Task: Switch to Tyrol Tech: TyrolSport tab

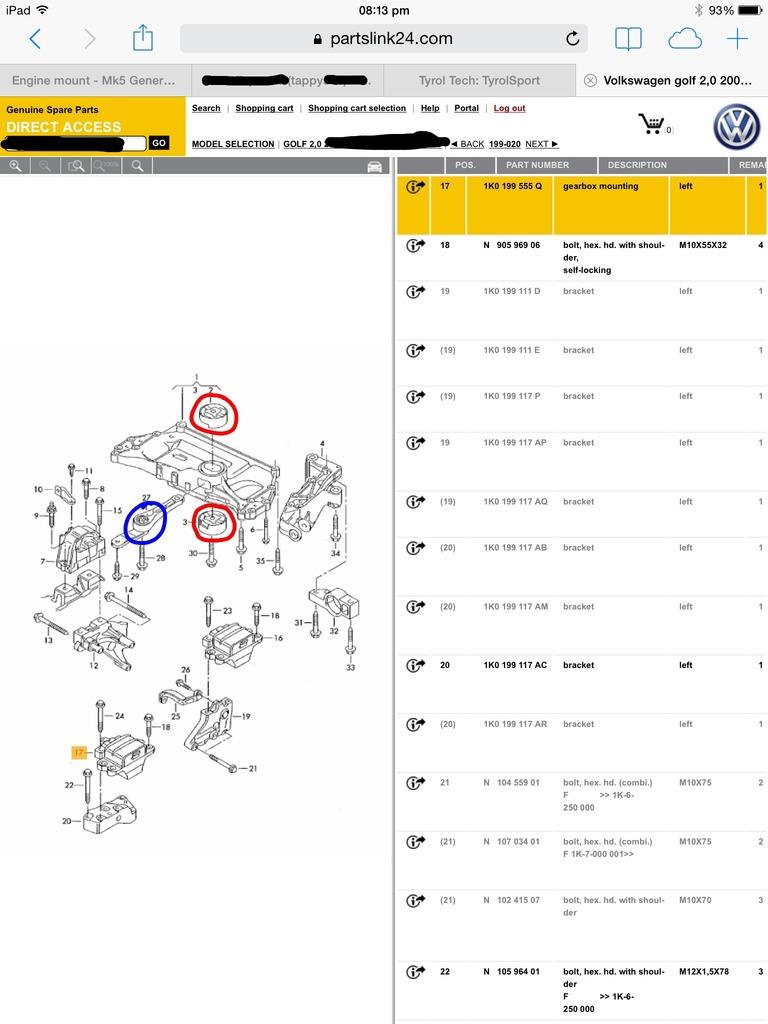Action: pos(479,80)
